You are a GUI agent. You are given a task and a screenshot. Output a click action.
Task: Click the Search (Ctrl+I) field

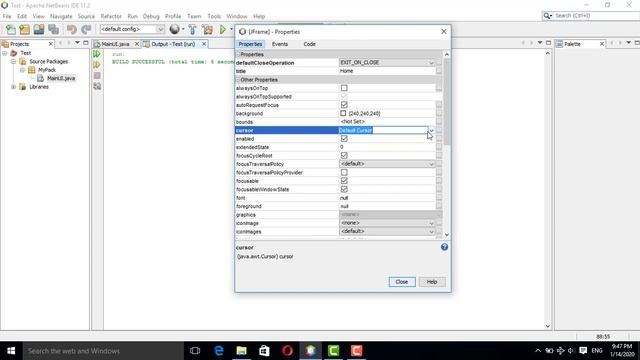pyautogui.click(x=596, y=16)
